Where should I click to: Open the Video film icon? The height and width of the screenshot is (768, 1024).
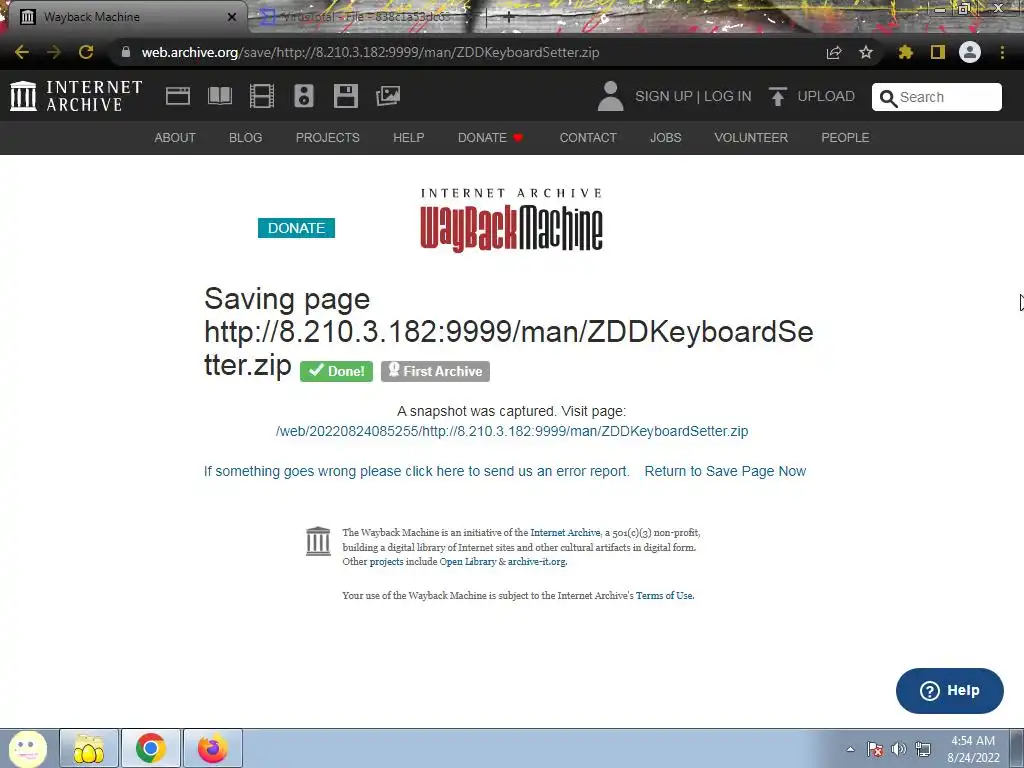pyautogui.click(x=262, y=96)
